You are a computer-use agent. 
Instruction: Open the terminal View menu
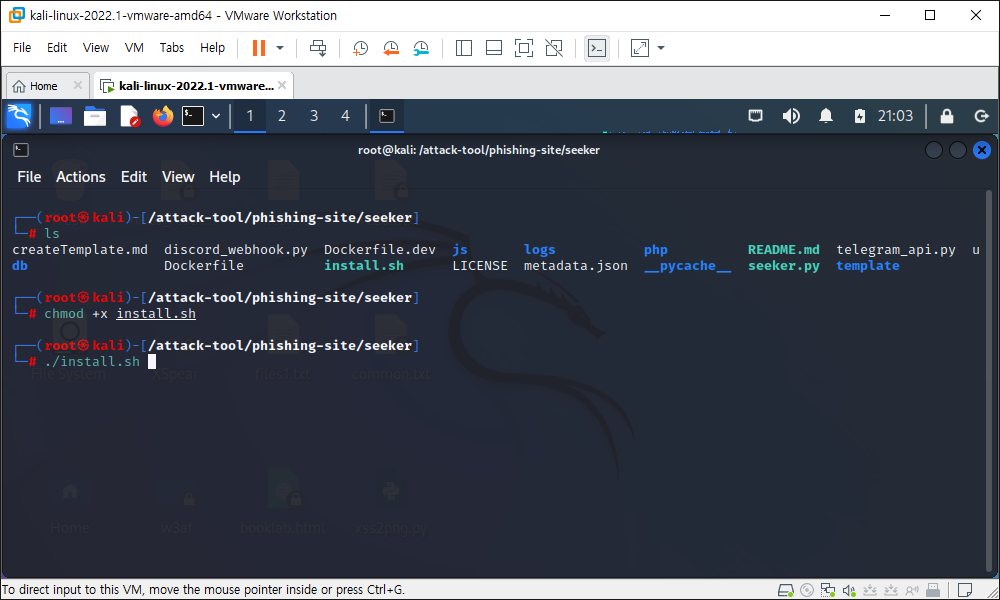click(x=178, y=177)
